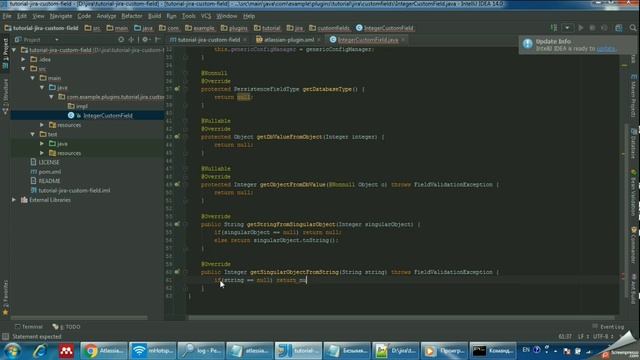Image resolution: width=640 pixels, height=360 pixels.
Task: Toggle the Favorites side tool window
Action: [5, 298]
